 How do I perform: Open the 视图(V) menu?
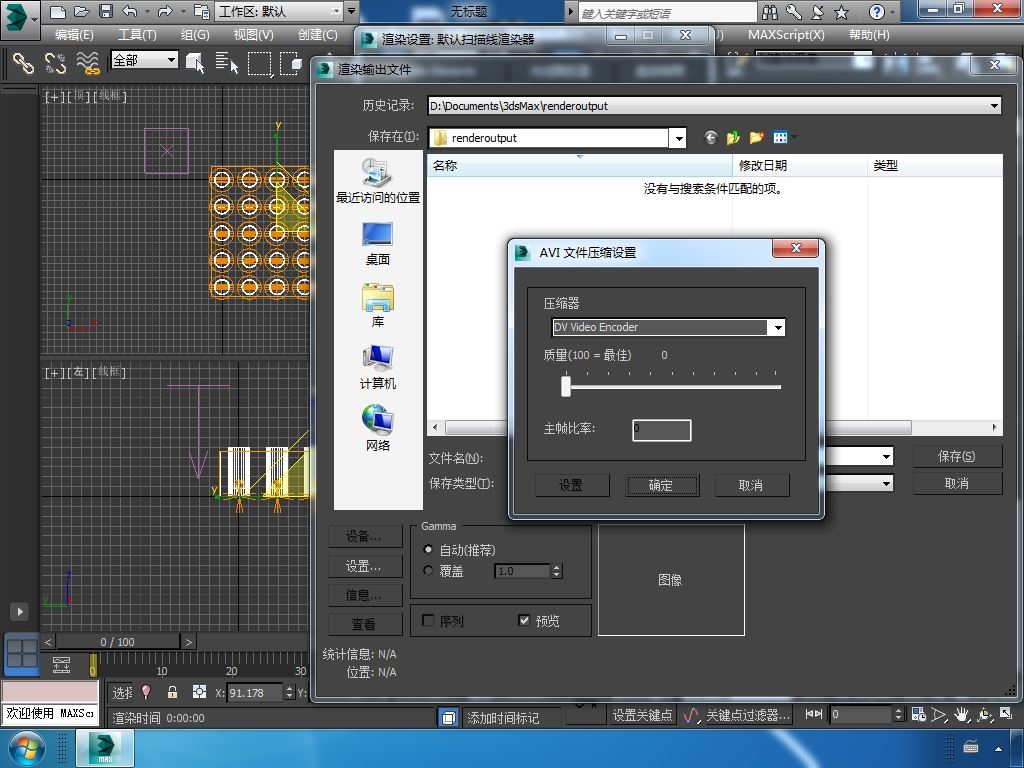pos(253,35)
